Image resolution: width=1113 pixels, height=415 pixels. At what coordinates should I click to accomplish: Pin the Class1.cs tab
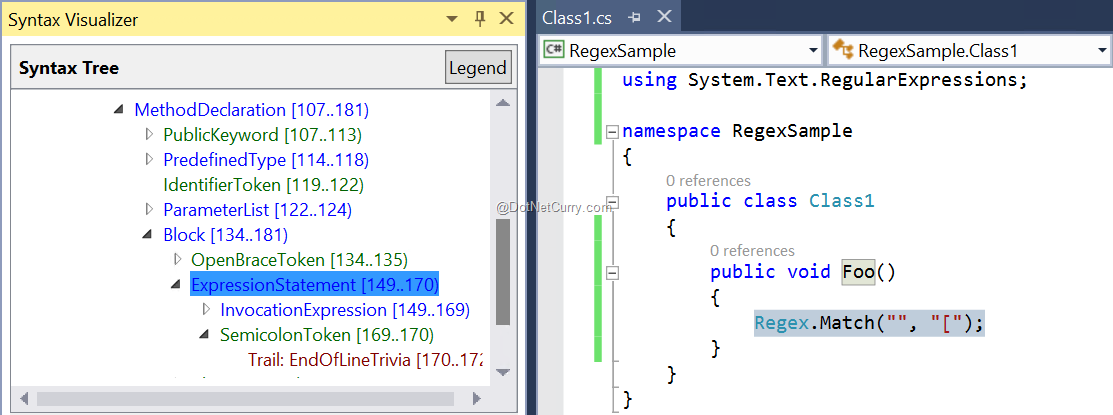click(635, 18)
